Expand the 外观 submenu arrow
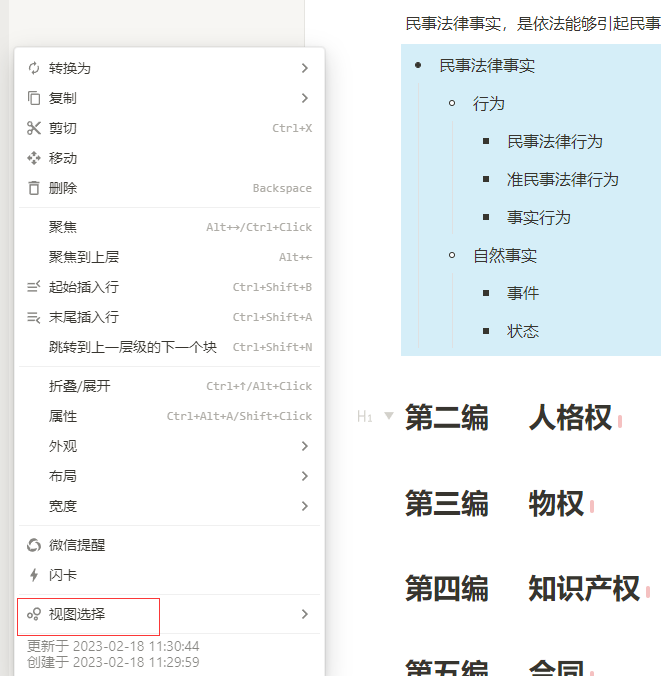 pos(305,446)
